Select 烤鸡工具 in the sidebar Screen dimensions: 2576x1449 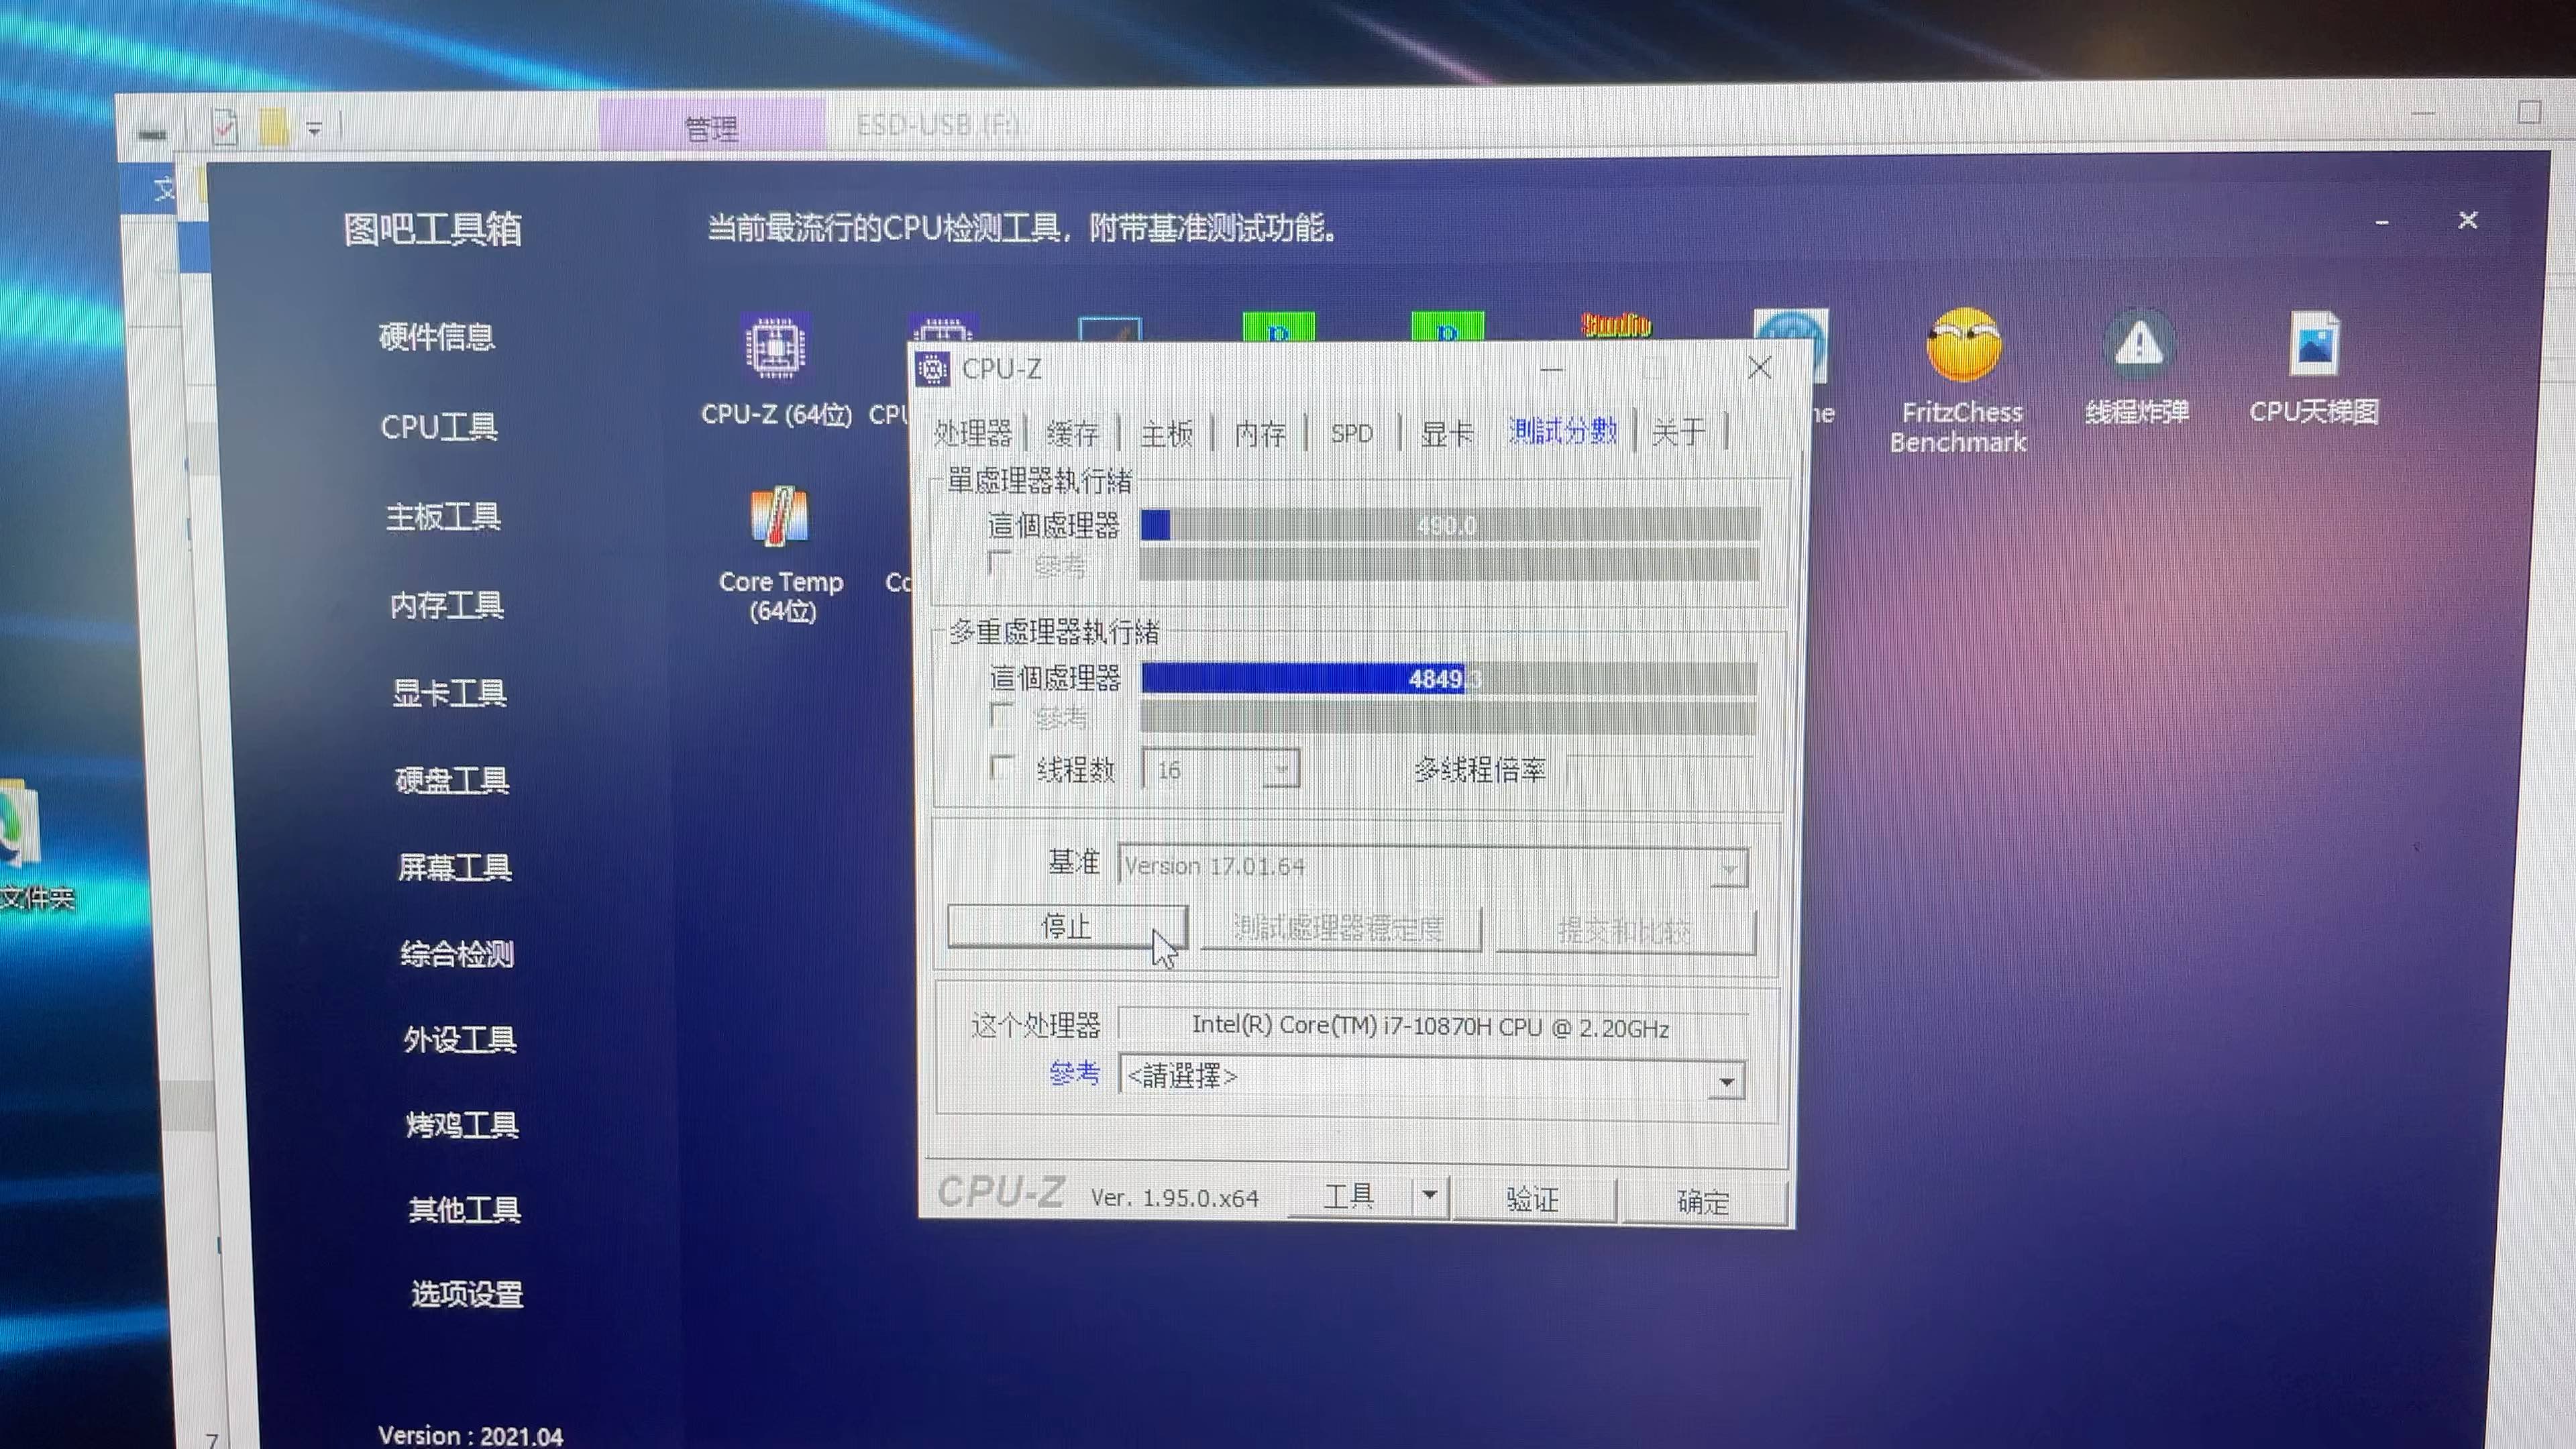tap(462, 1125)
